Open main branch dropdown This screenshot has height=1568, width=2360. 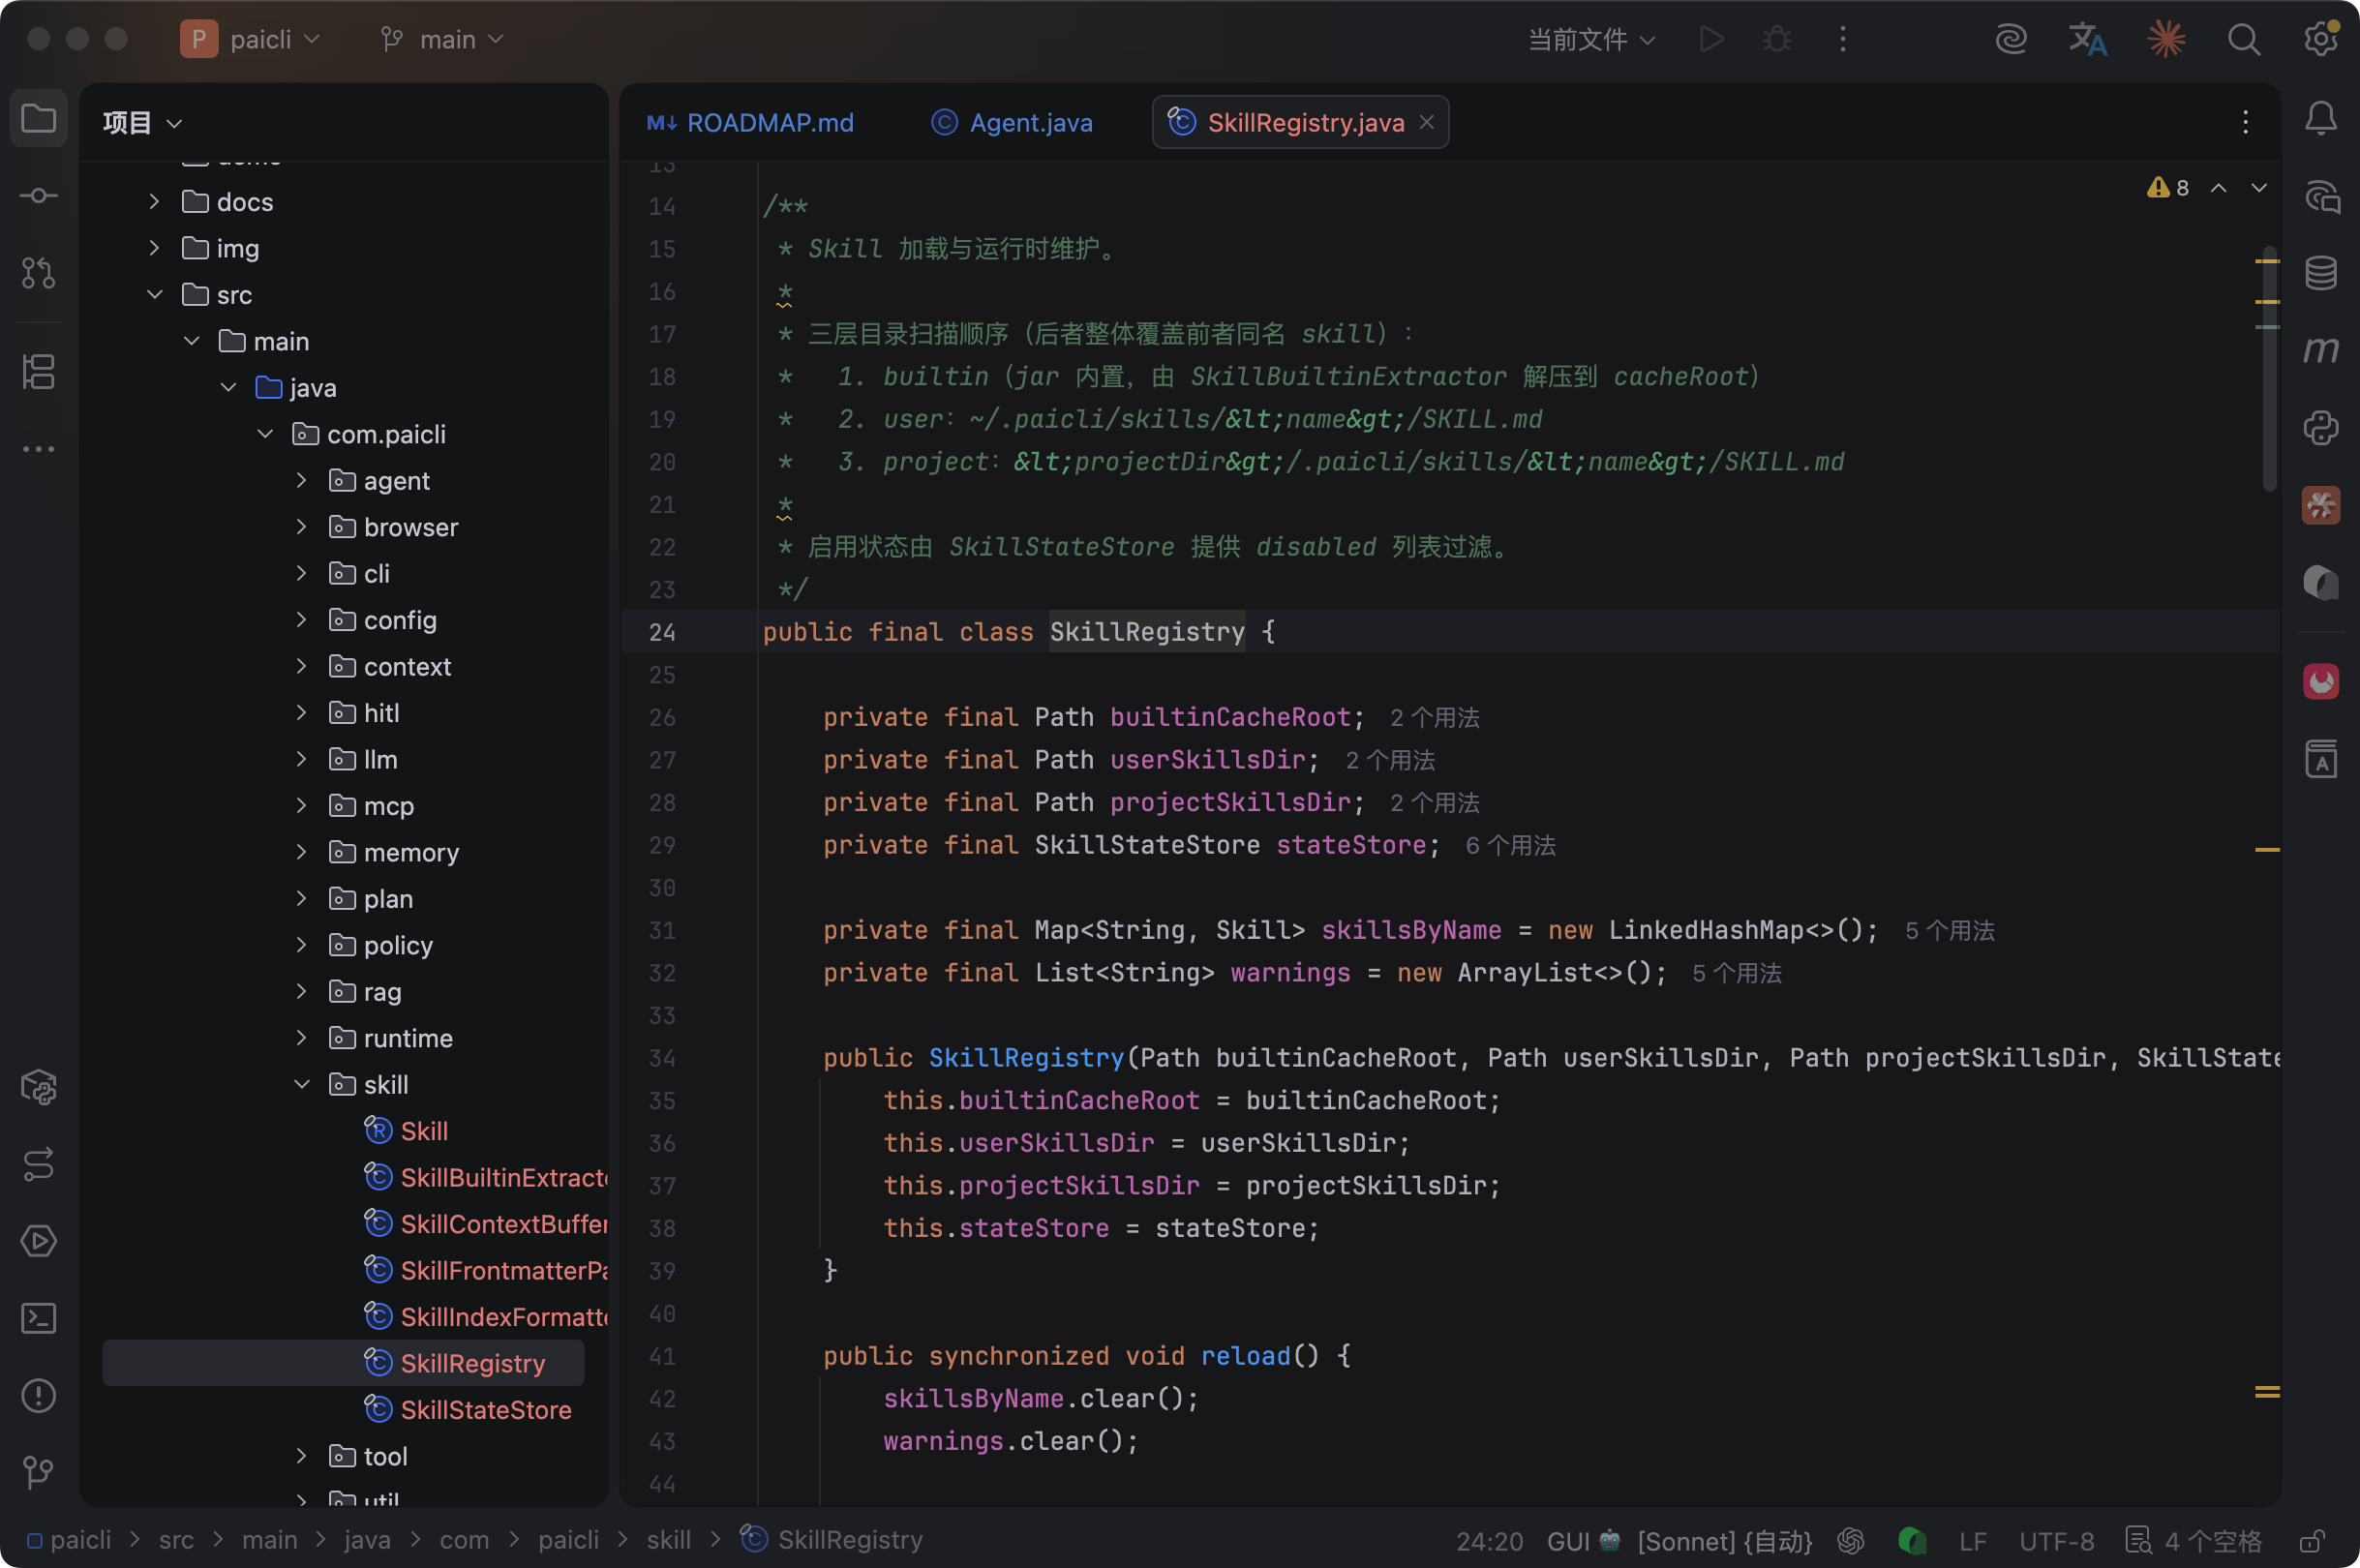pos(442,39)
